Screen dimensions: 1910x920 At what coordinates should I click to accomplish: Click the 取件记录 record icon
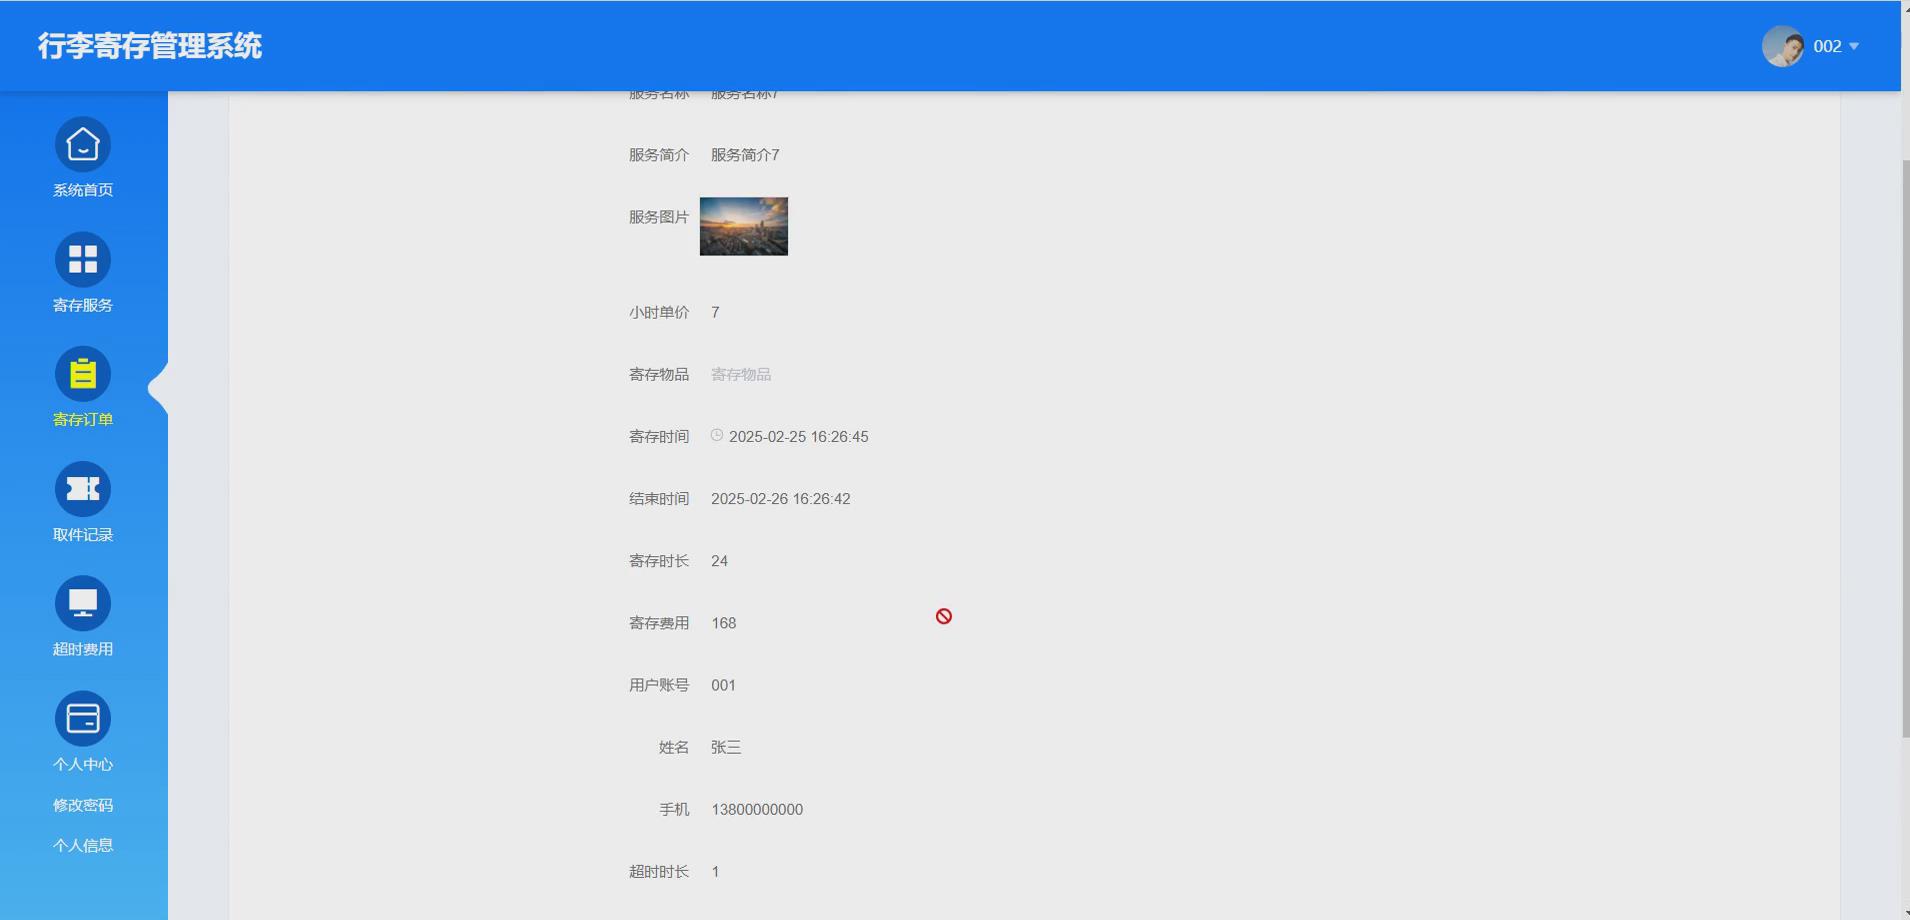[83, 488]
